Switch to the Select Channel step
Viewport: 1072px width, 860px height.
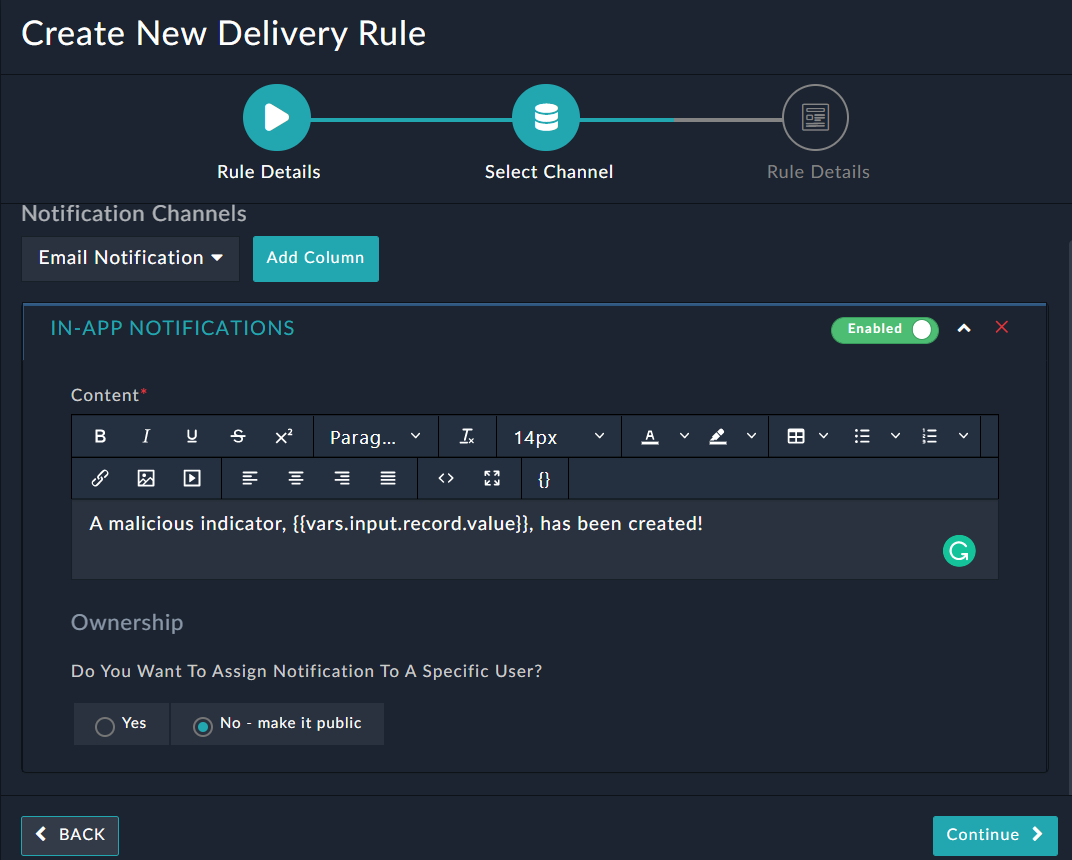(x=546, y=117)
